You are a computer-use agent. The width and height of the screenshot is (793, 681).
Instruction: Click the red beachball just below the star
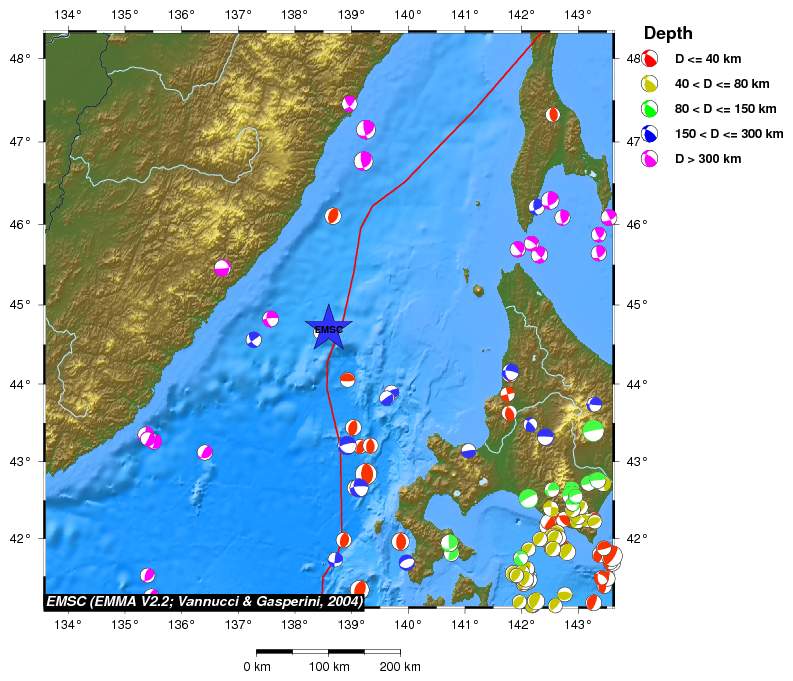pos(347,379)
